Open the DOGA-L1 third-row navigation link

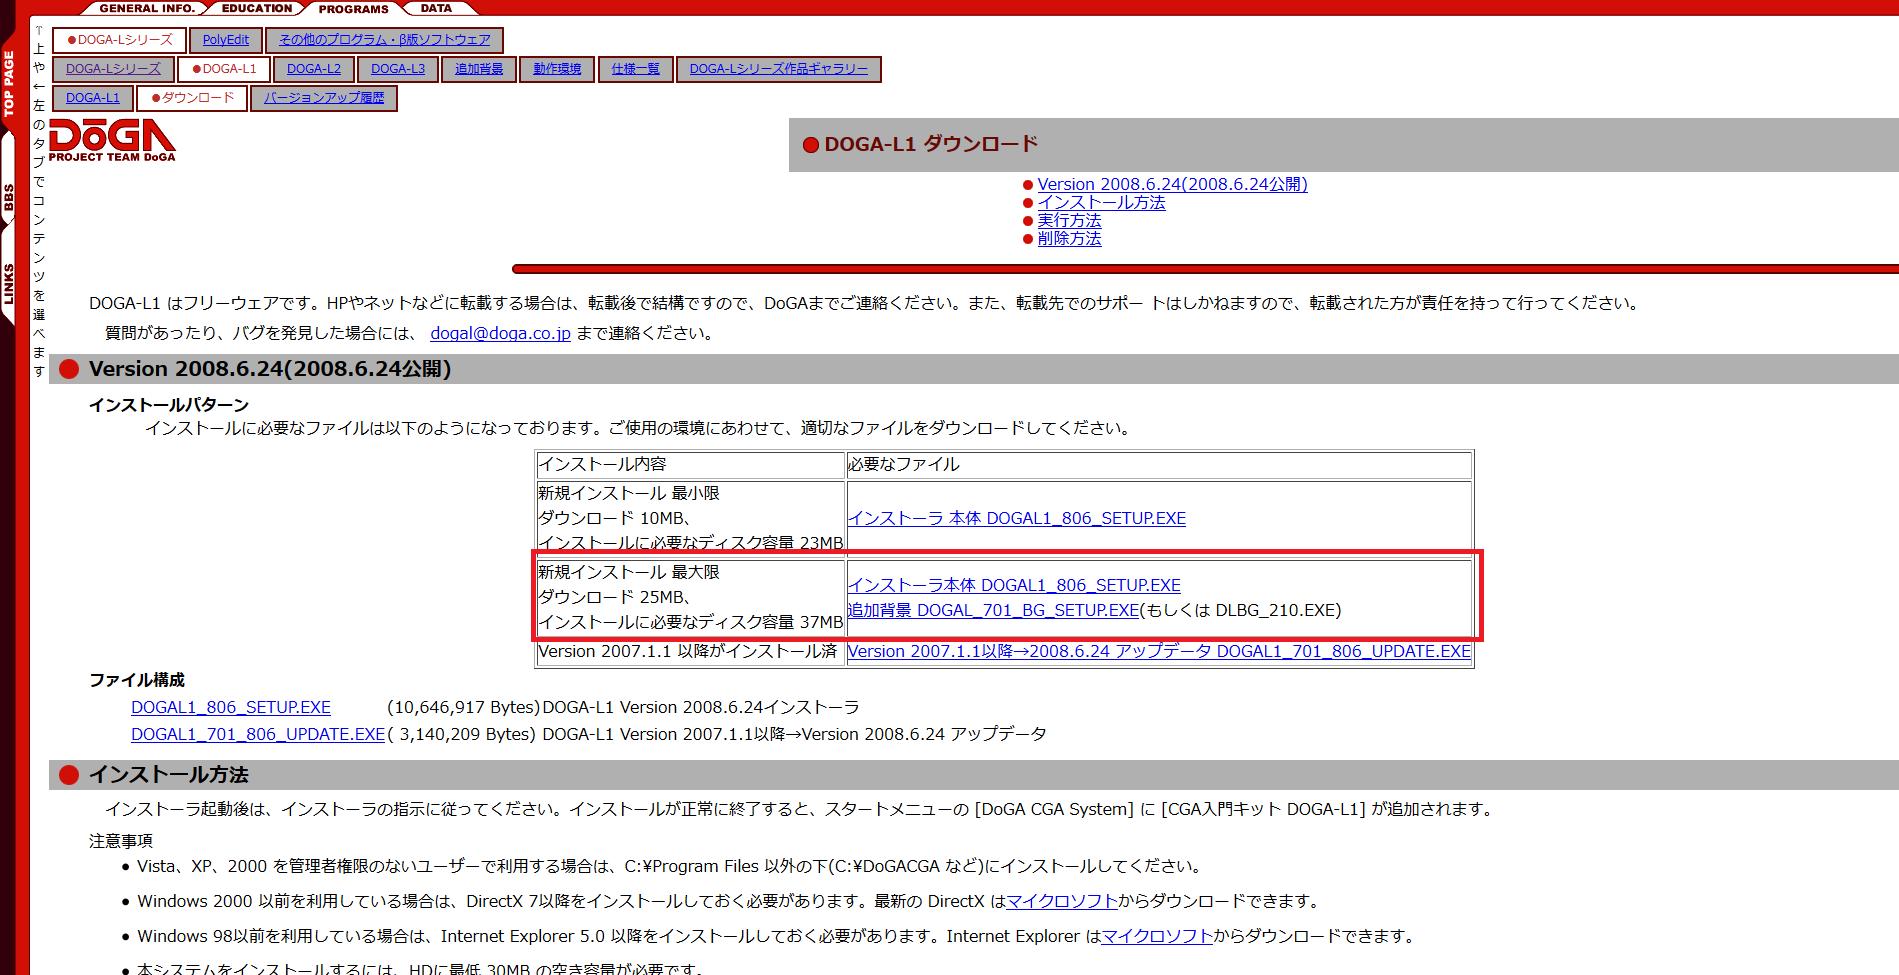pyautogui.click(x=93, y=98)
